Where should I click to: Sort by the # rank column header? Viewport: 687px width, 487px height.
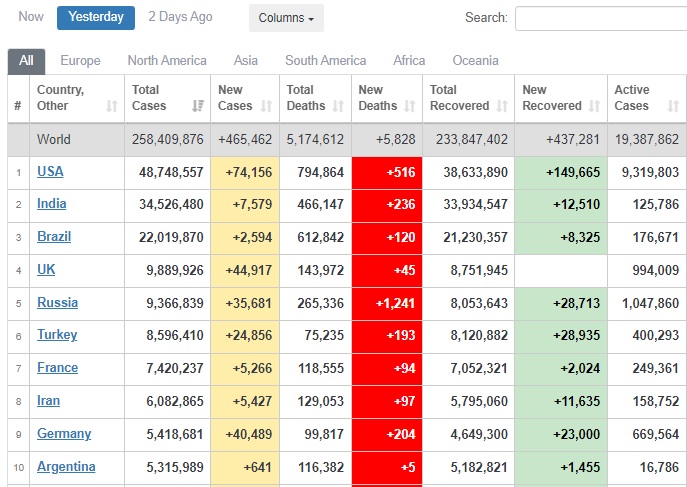coord(18,106)
